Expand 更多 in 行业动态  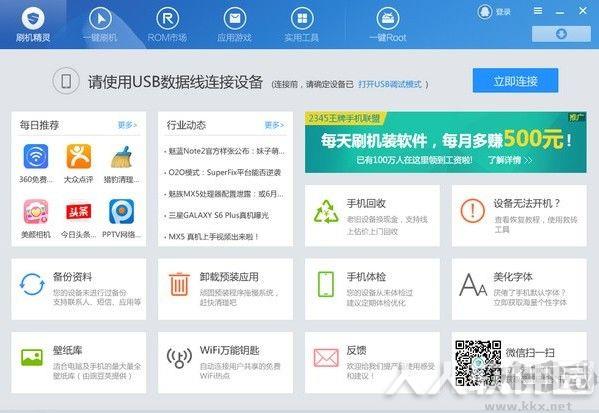274,125
